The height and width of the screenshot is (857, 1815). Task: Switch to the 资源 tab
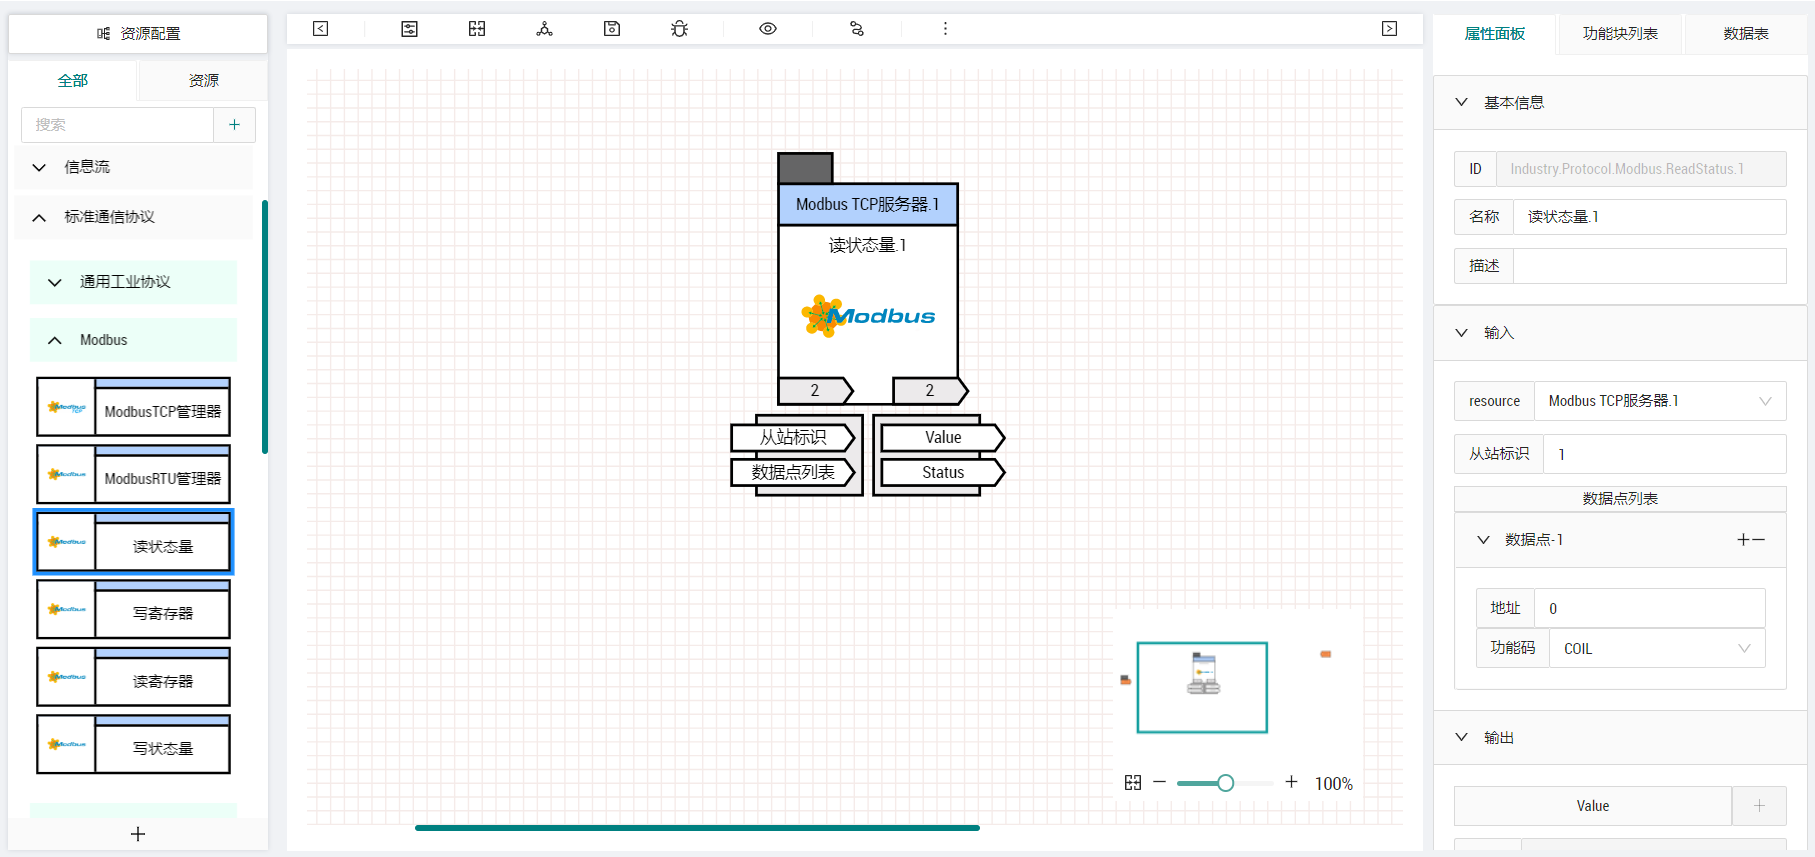203,81
